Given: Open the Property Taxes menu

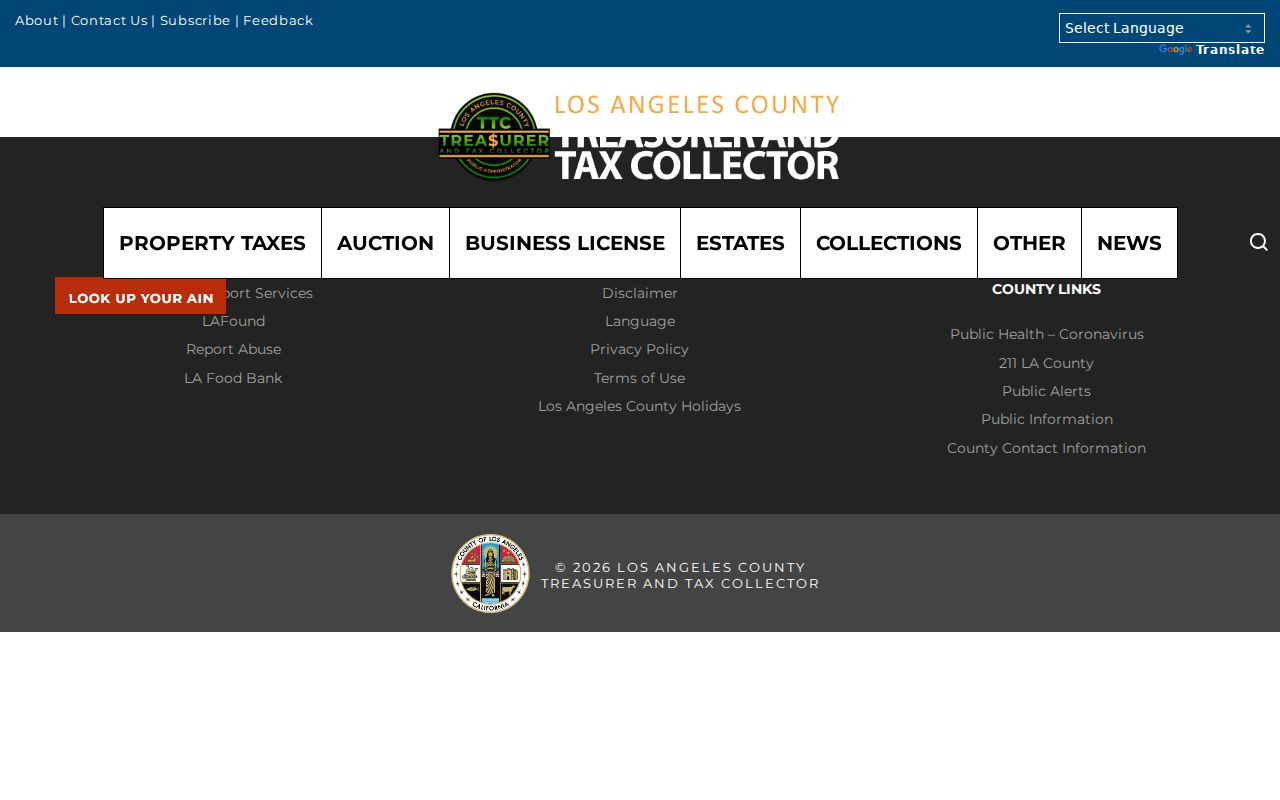Looking at the screenshot, I should pos(212,243).
